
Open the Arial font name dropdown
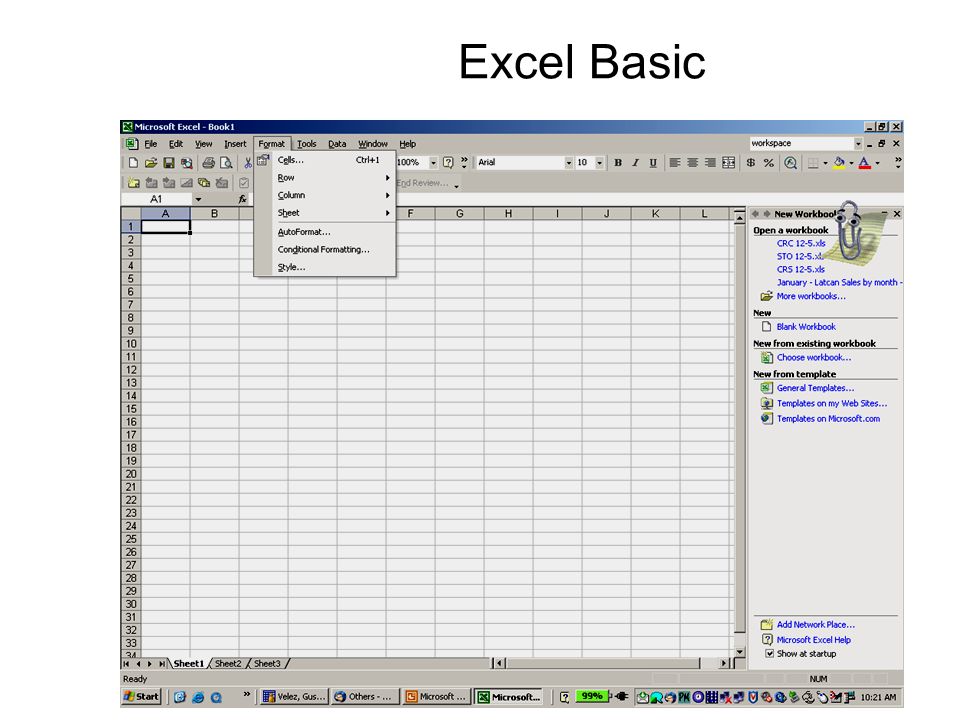point(569,163)
